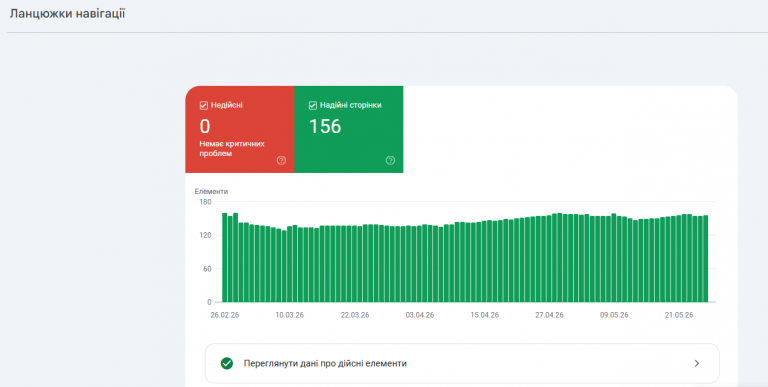Click the green checkmark status icon
768x387 pixels.
coord(227,363)
